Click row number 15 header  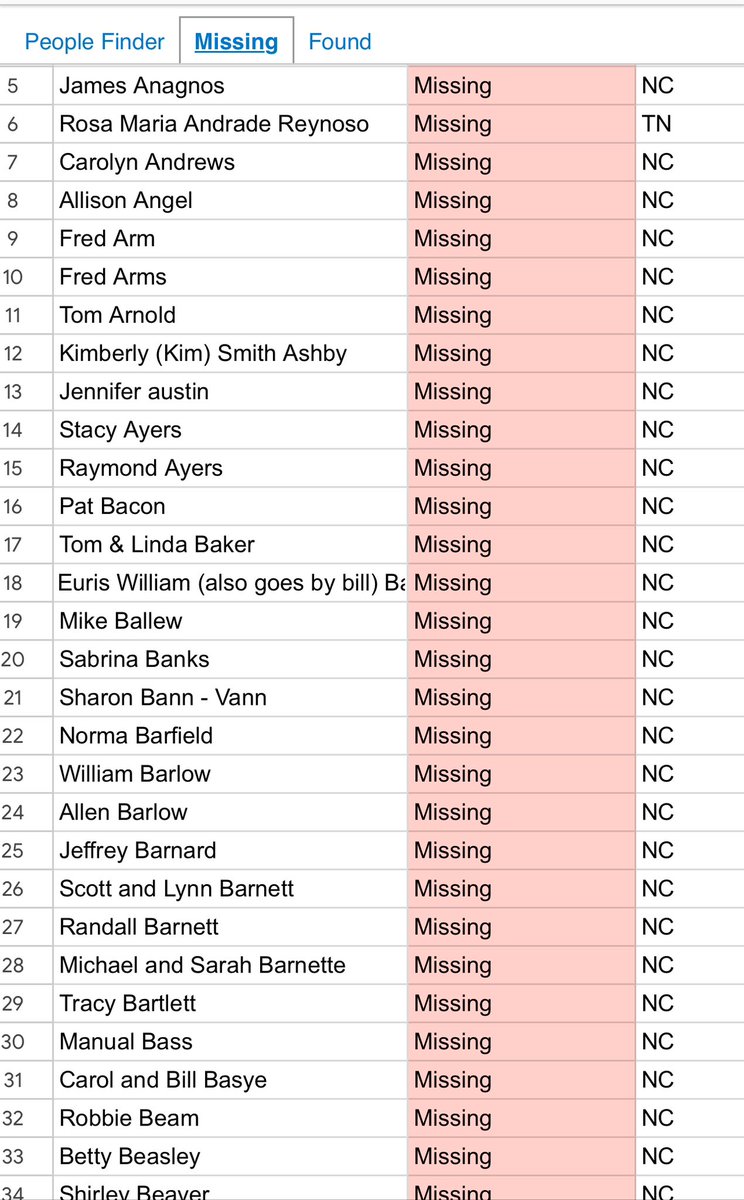(x=13, y=468)
